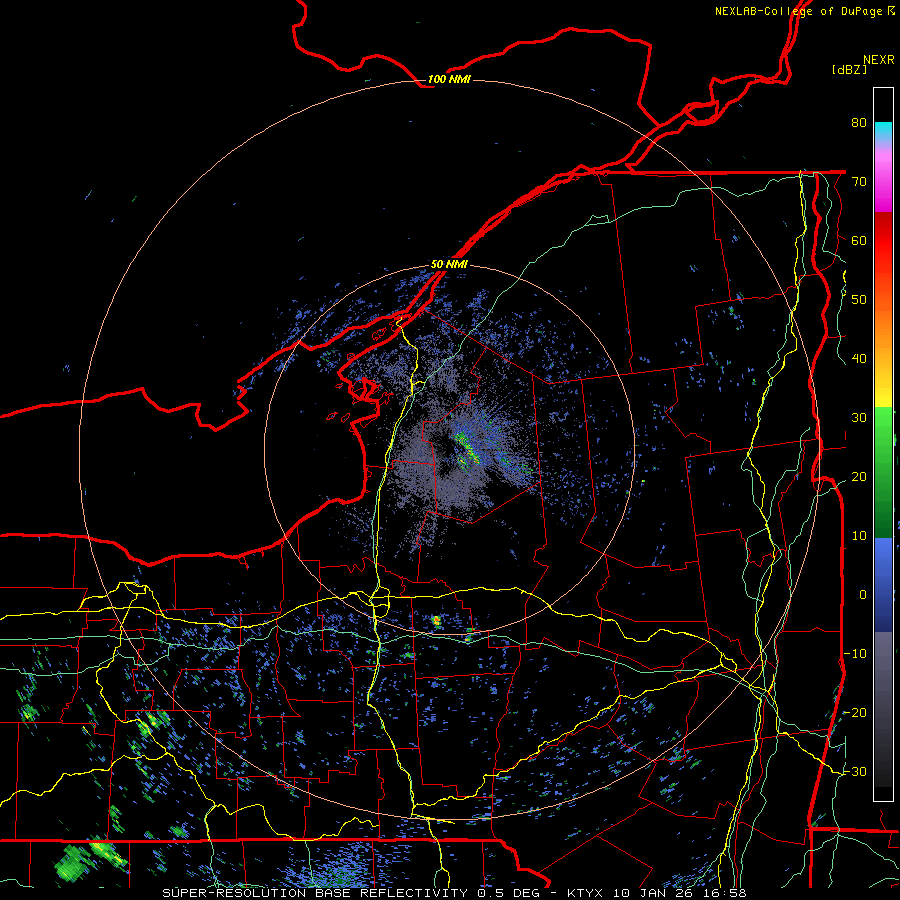Click the KTYX station identifier in caption
900x900 pixels.
585,893
